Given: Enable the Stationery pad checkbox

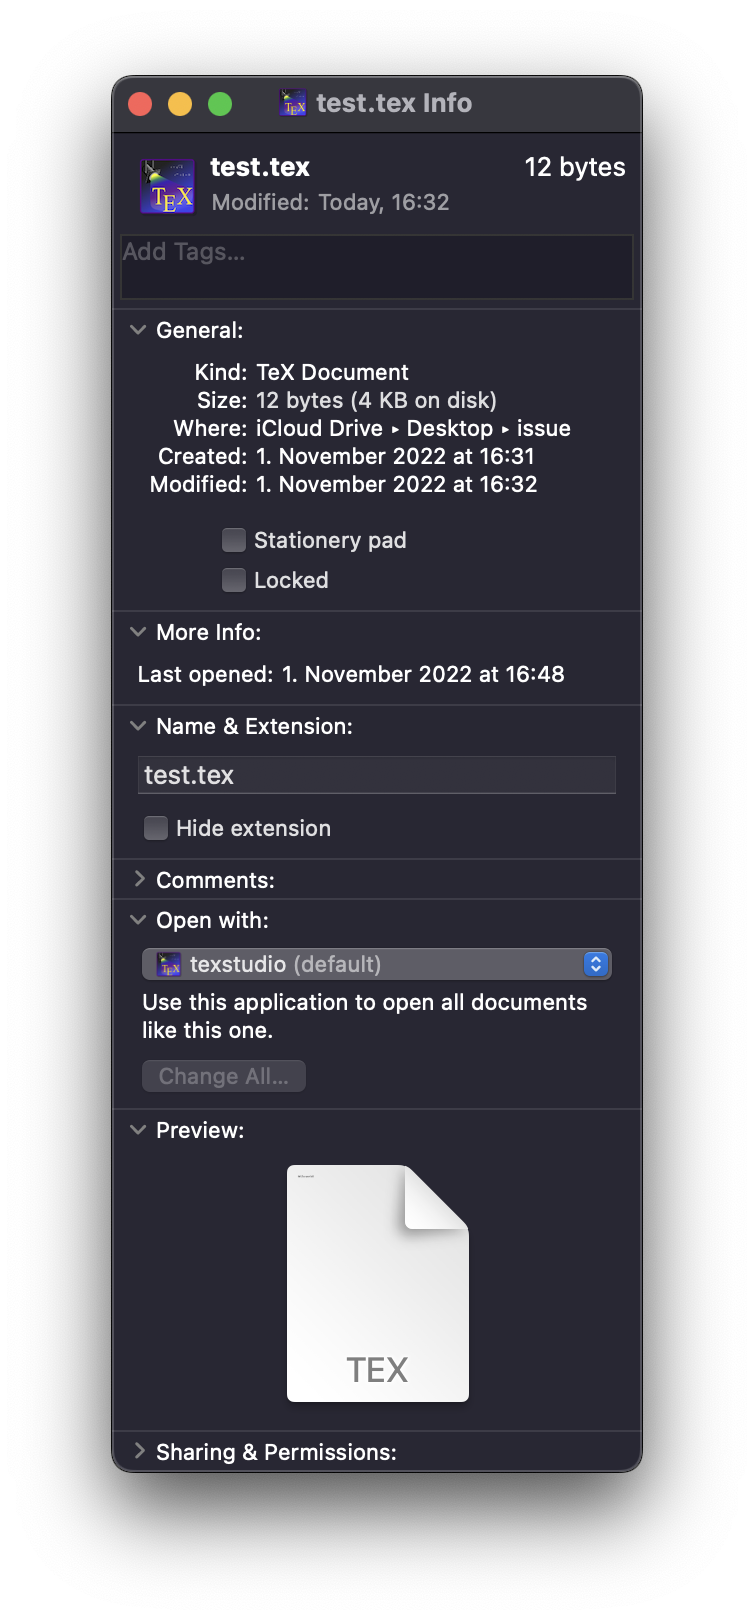Looking at the screenshot, I should (x=234, y=540).
